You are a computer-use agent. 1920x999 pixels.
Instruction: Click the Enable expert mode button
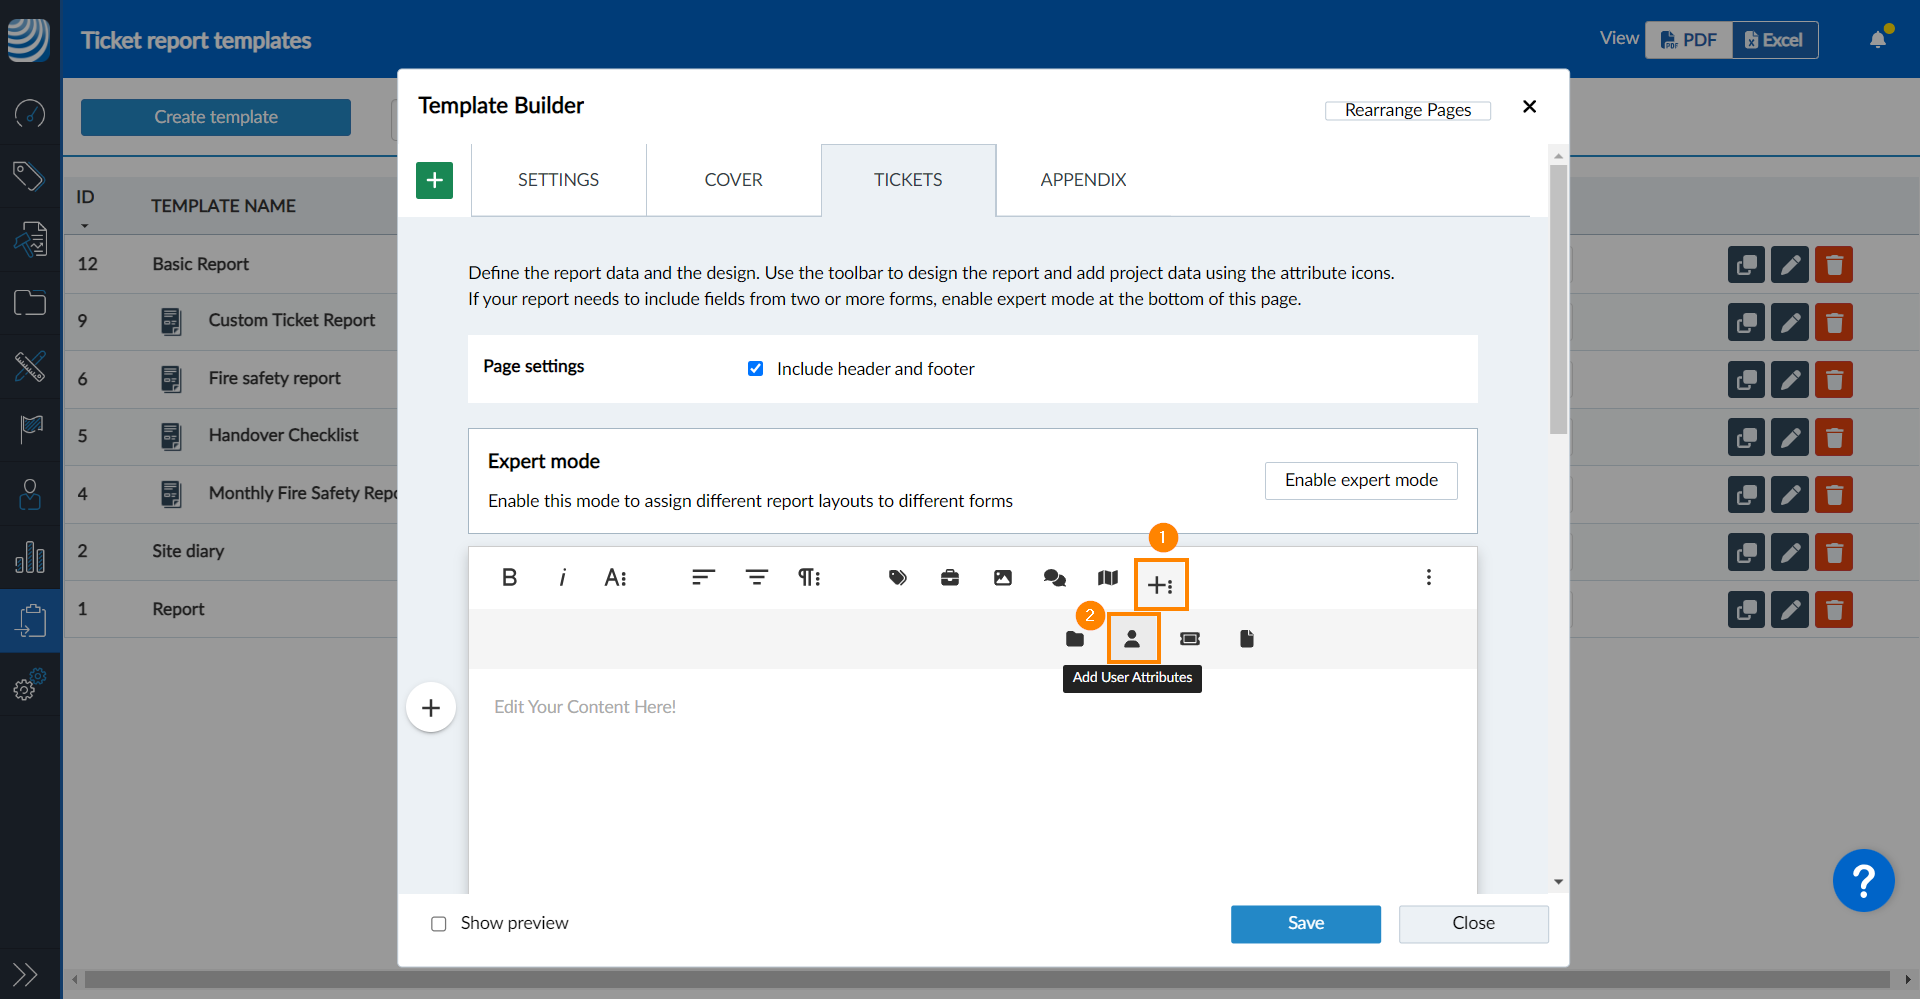(x=1360, y=481)
